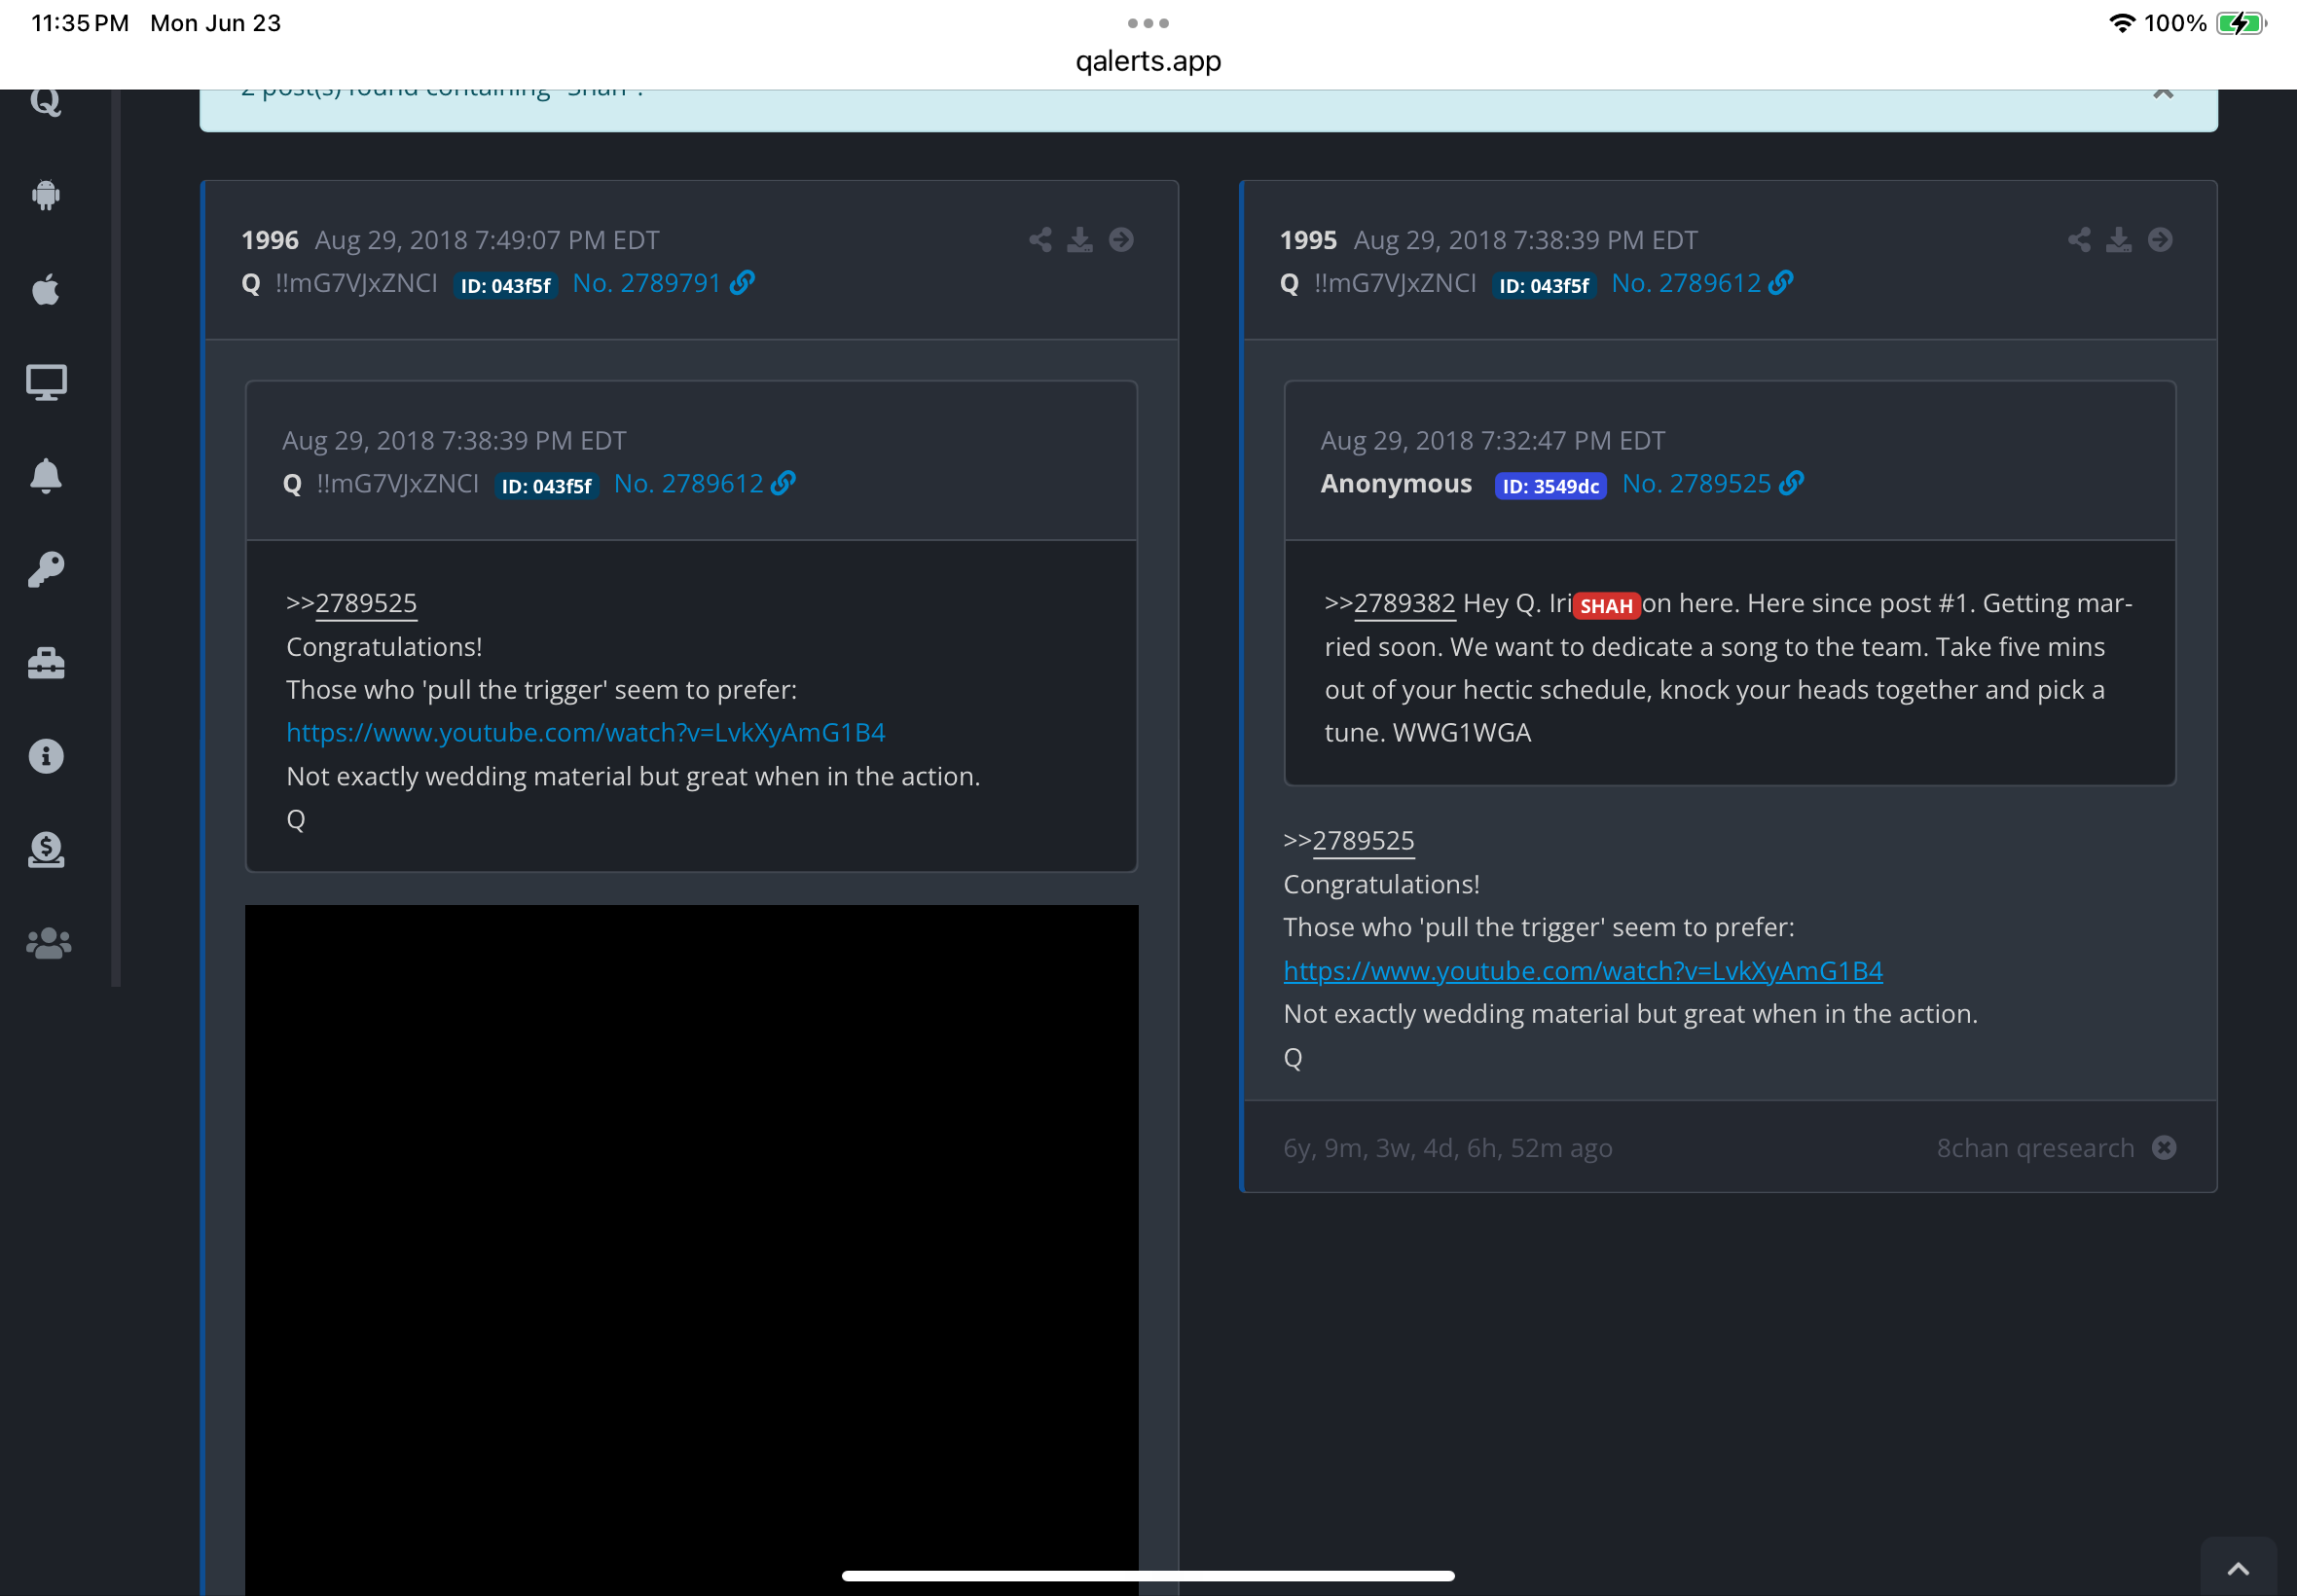Image resolution: width=2297 pixels, height=1596 pixels.
Task: Click the black media embed in post 1996
Action: [x=691, y=1250]
